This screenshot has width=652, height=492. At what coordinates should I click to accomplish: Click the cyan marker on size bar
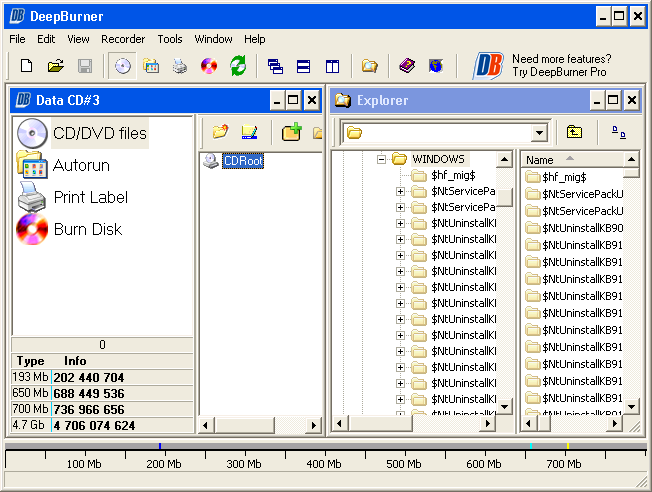coord(531,446)
